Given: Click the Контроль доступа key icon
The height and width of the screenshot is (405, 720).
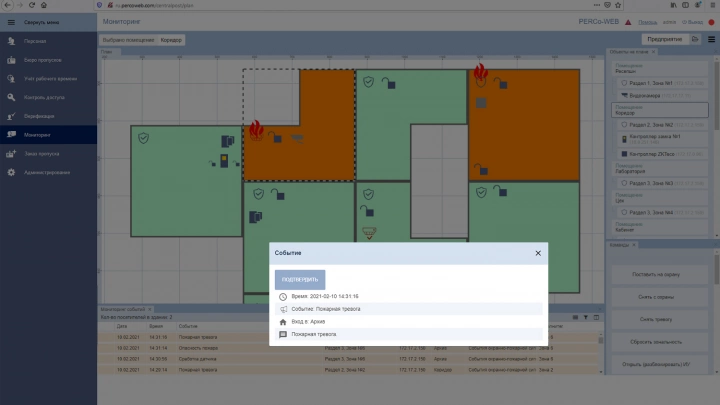Looking at the screenshot, I should pyautogui.click(x=11, y=97).
